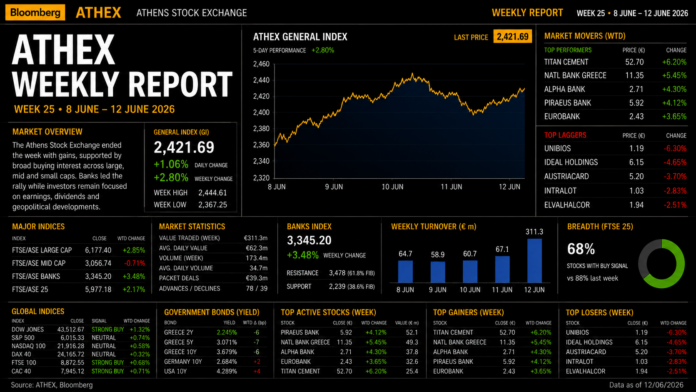This screenshot has height=392, width=696.
Task: Select the orange ATHEX header title
Action: coord(98,12)
